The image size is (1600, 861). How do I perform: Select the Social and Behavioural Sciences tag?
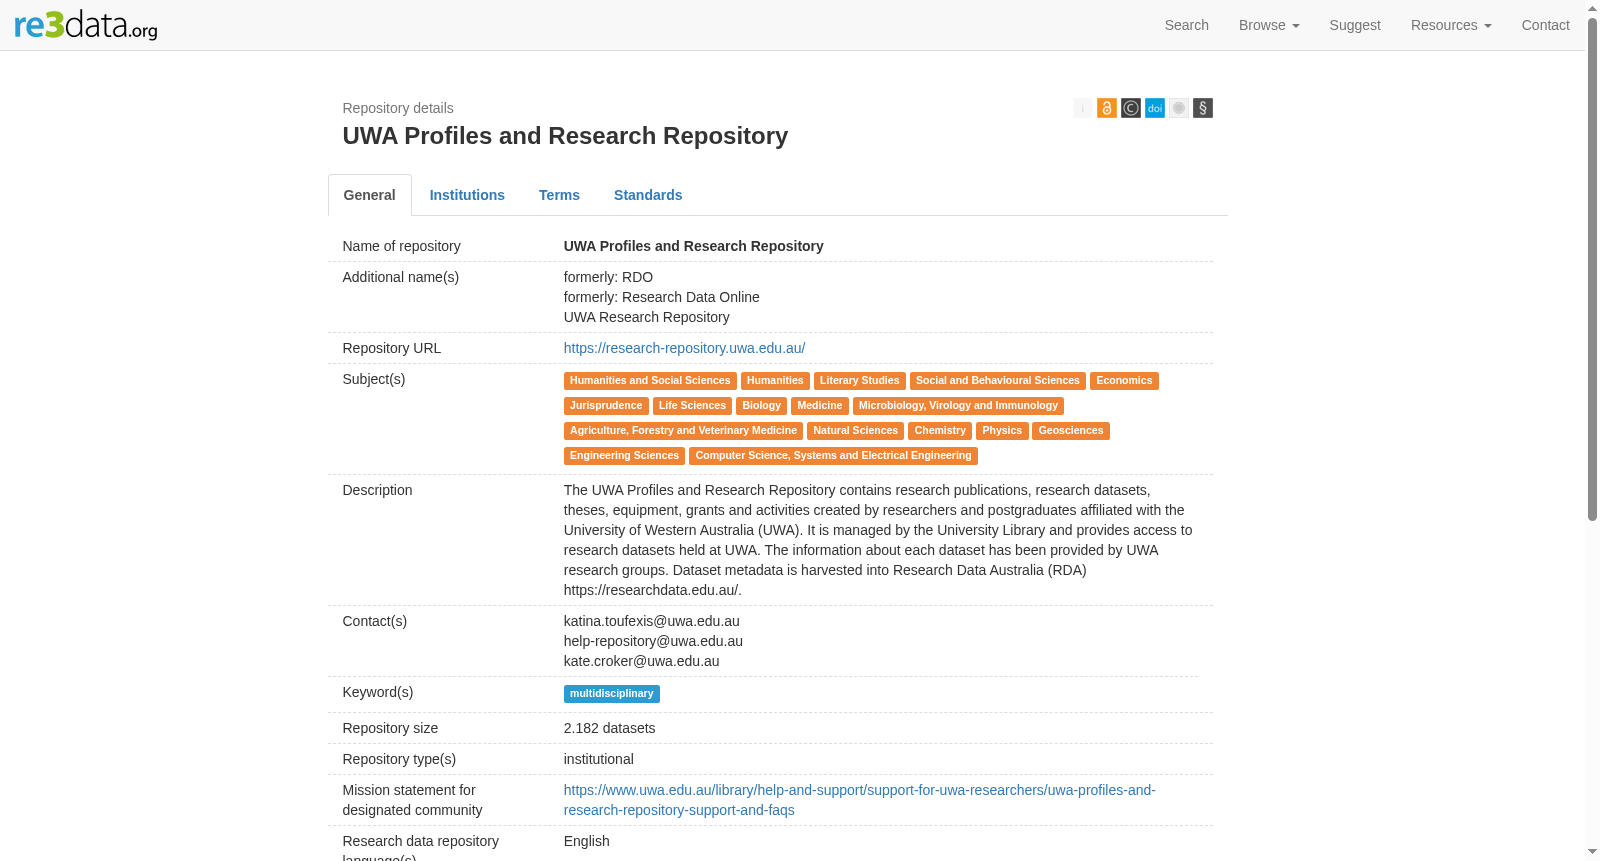coord(998,381)
